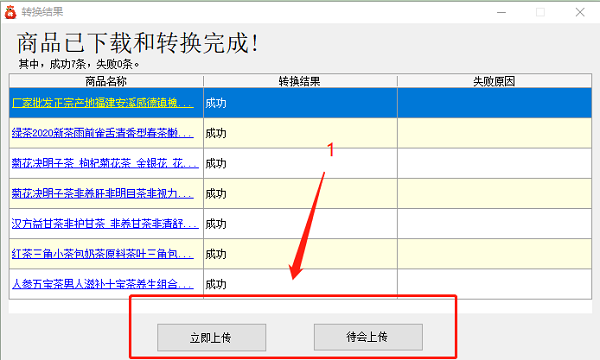This screenshot has width=600, height=360.
Task: Click the 其中，成功7条，失败0条 summary text
Action: (x=79, y=64)
